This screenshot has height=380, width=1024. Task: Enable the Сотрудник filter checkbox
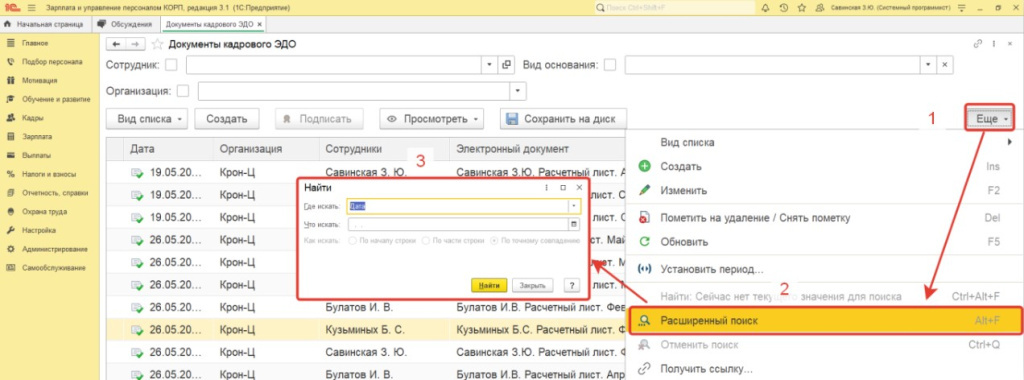click(x=171, y=65)
